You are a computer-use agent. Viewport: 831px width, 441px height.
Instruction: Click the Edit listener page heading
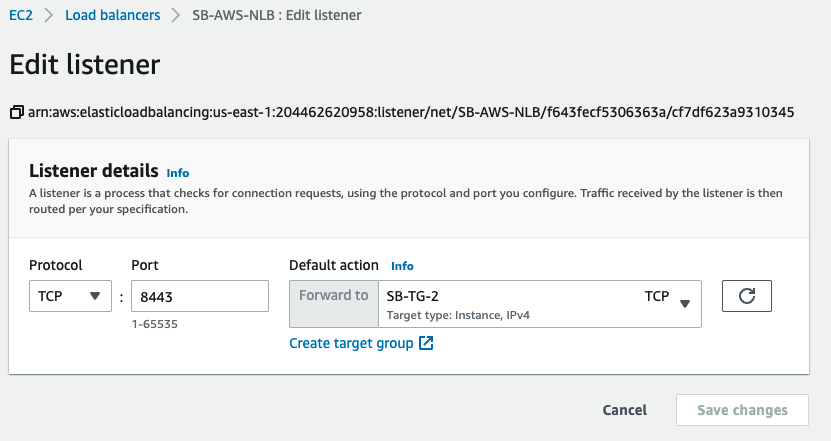coord(84,65)
